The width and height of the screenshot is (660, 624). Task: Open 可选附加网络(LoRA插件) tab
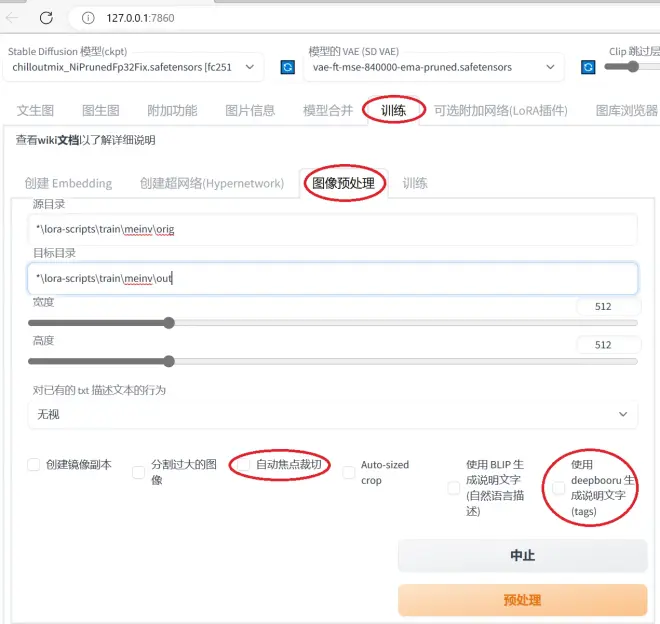(x=501, y=110)
